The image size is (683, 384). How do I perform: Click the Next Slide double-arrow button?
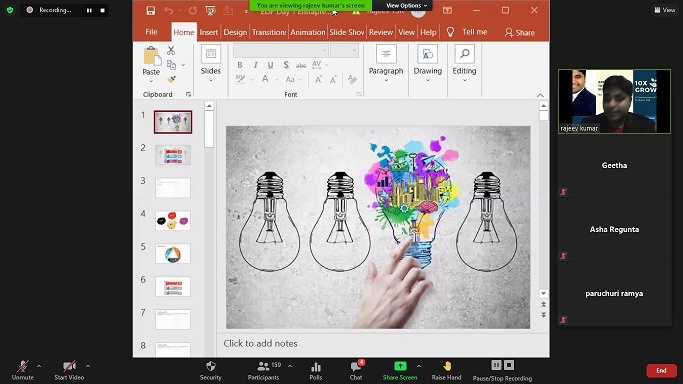[x=543, y=315]
